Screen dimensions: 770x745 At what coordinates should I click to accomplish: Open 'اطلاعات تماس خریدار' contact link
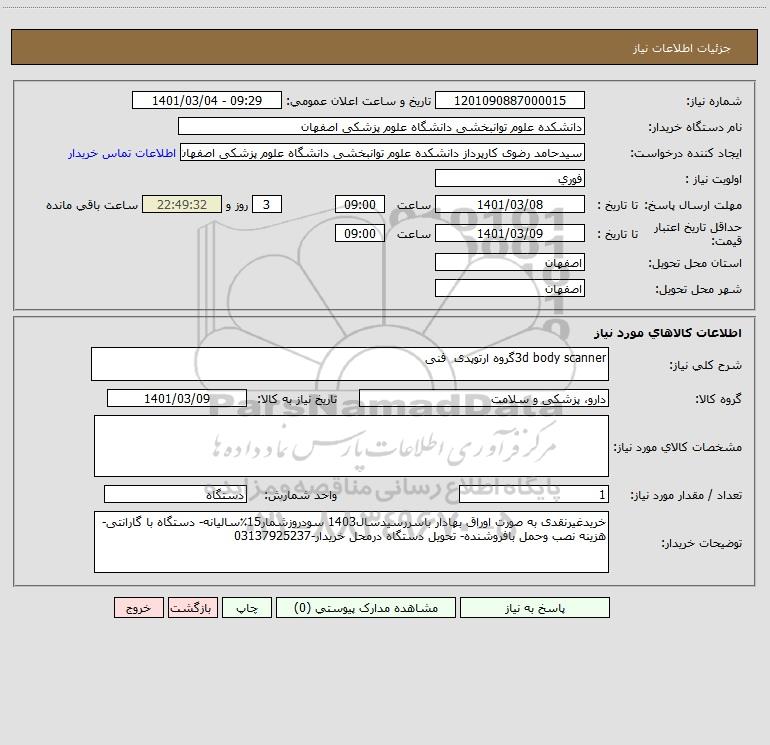point(122,153)
